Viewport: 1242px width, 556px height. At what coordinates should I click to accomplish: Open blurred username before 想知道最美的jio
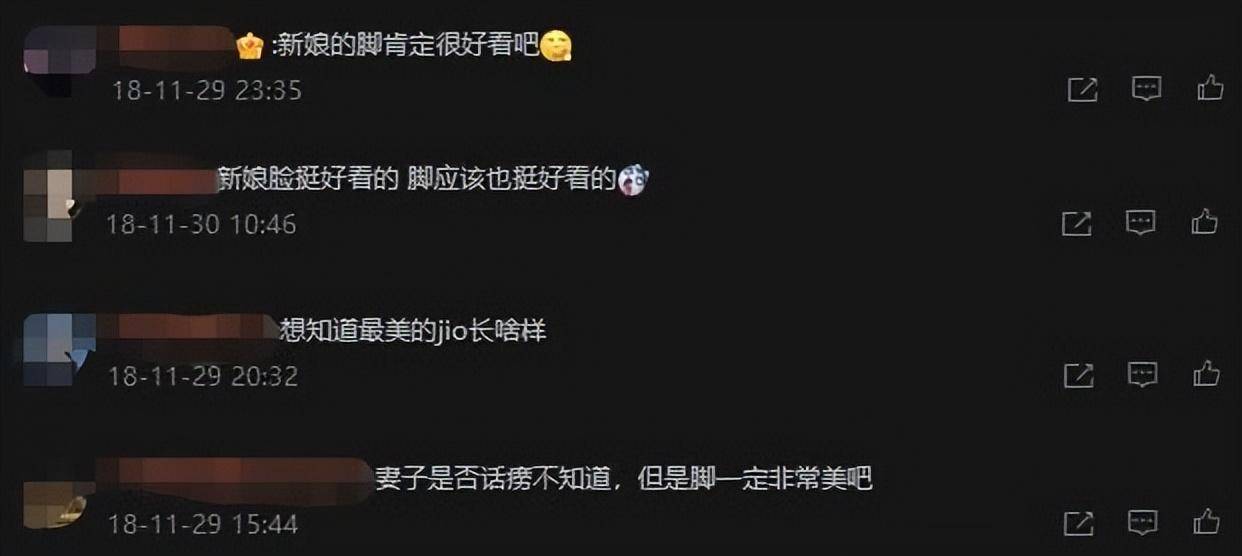187,329
